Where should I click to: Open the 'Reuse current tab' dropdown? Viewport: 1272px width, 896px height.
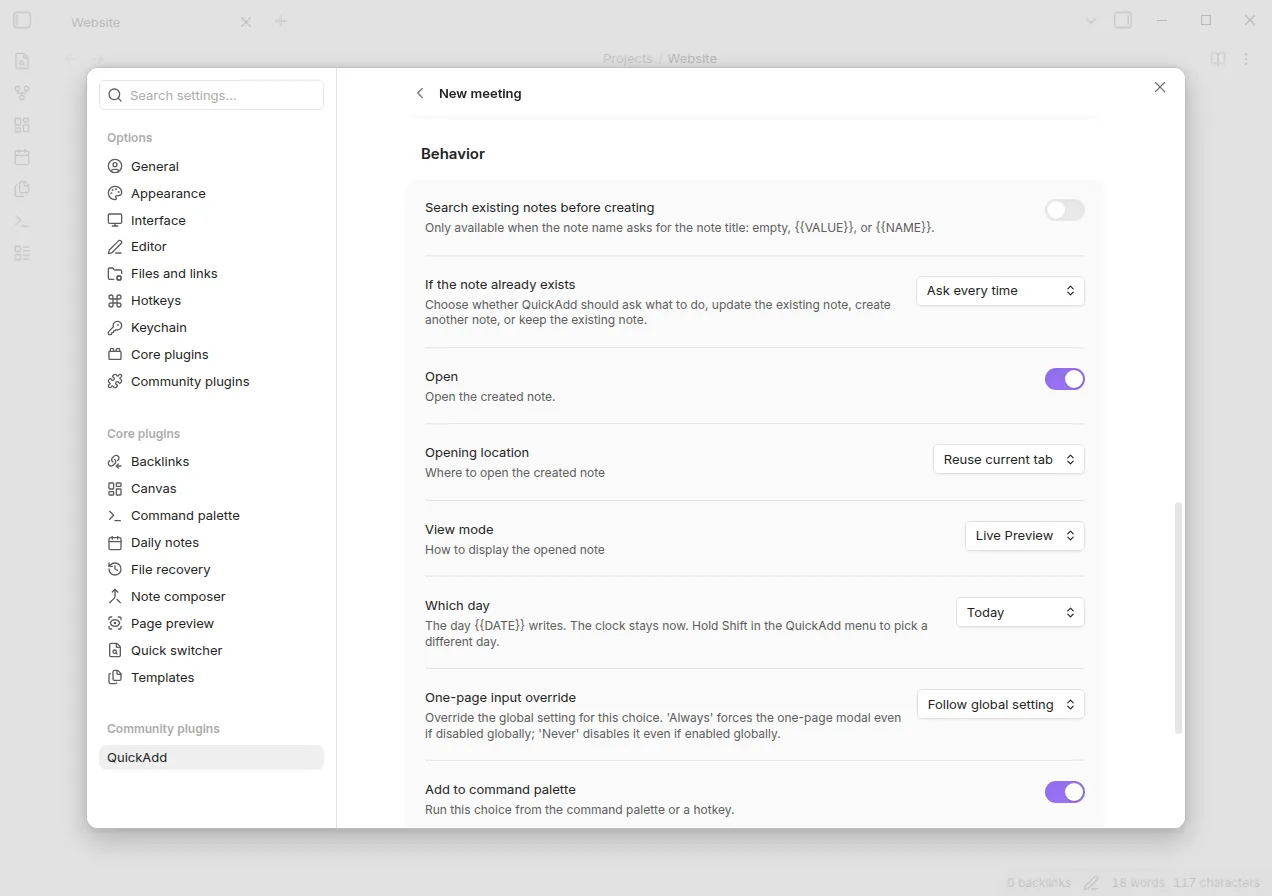coord(1009,460)
